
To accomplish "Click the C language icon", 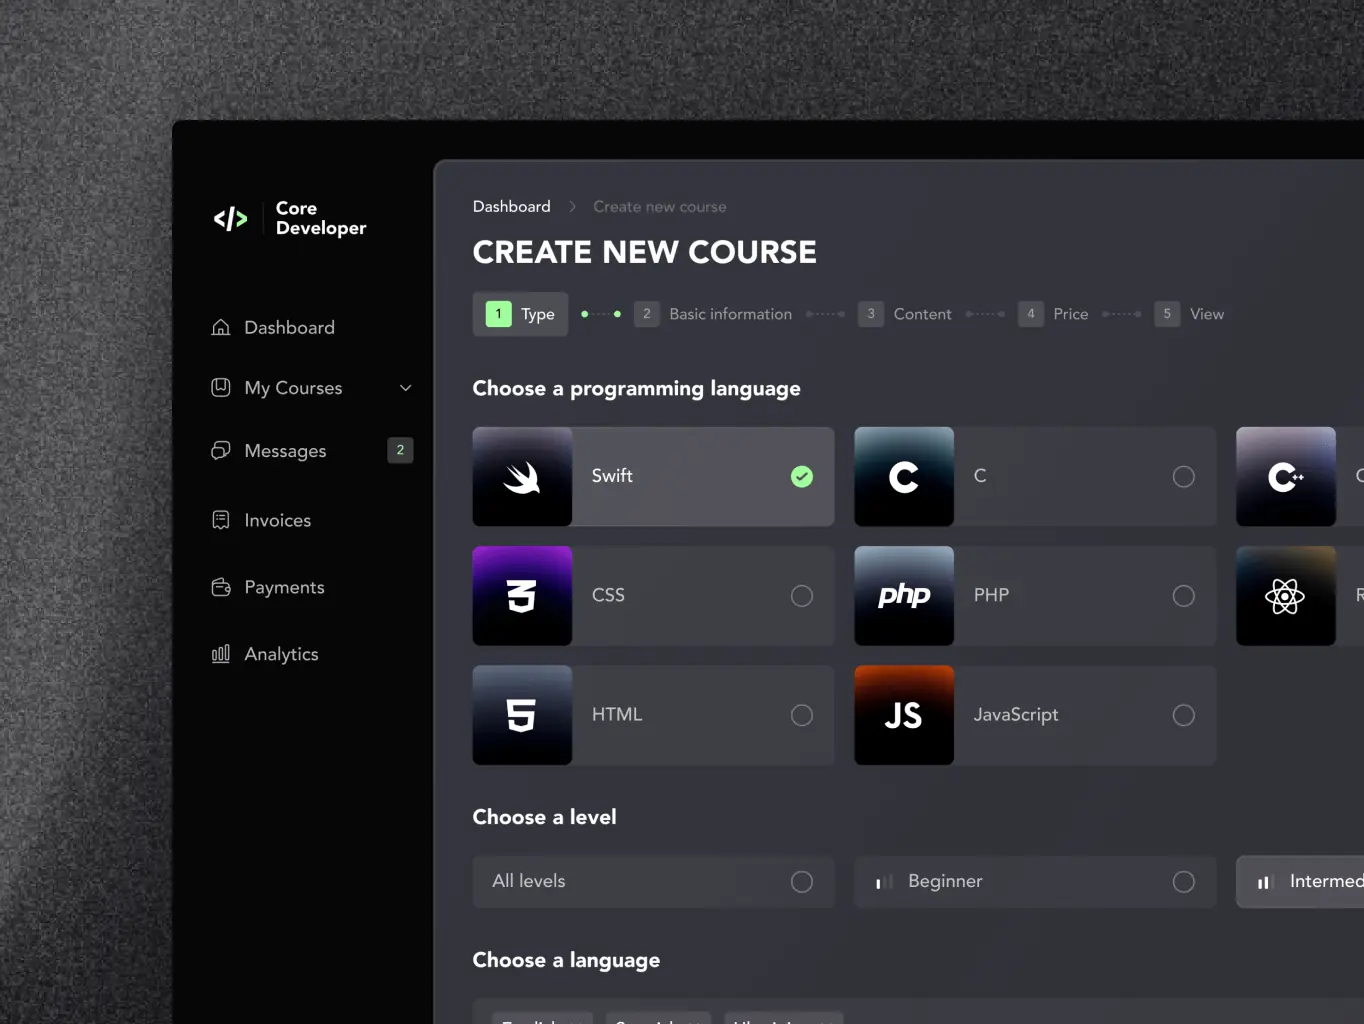I will tap(904, 477).
